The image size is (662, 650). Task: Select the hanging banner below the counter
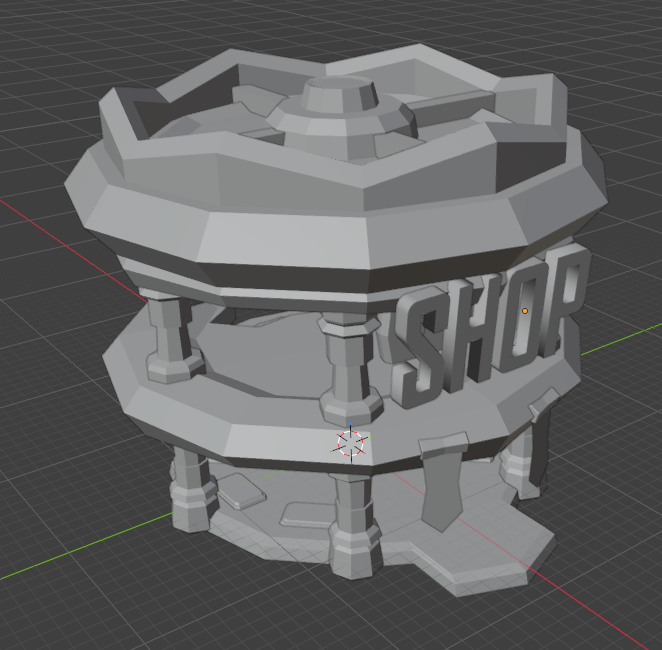[x=443, y=481]
